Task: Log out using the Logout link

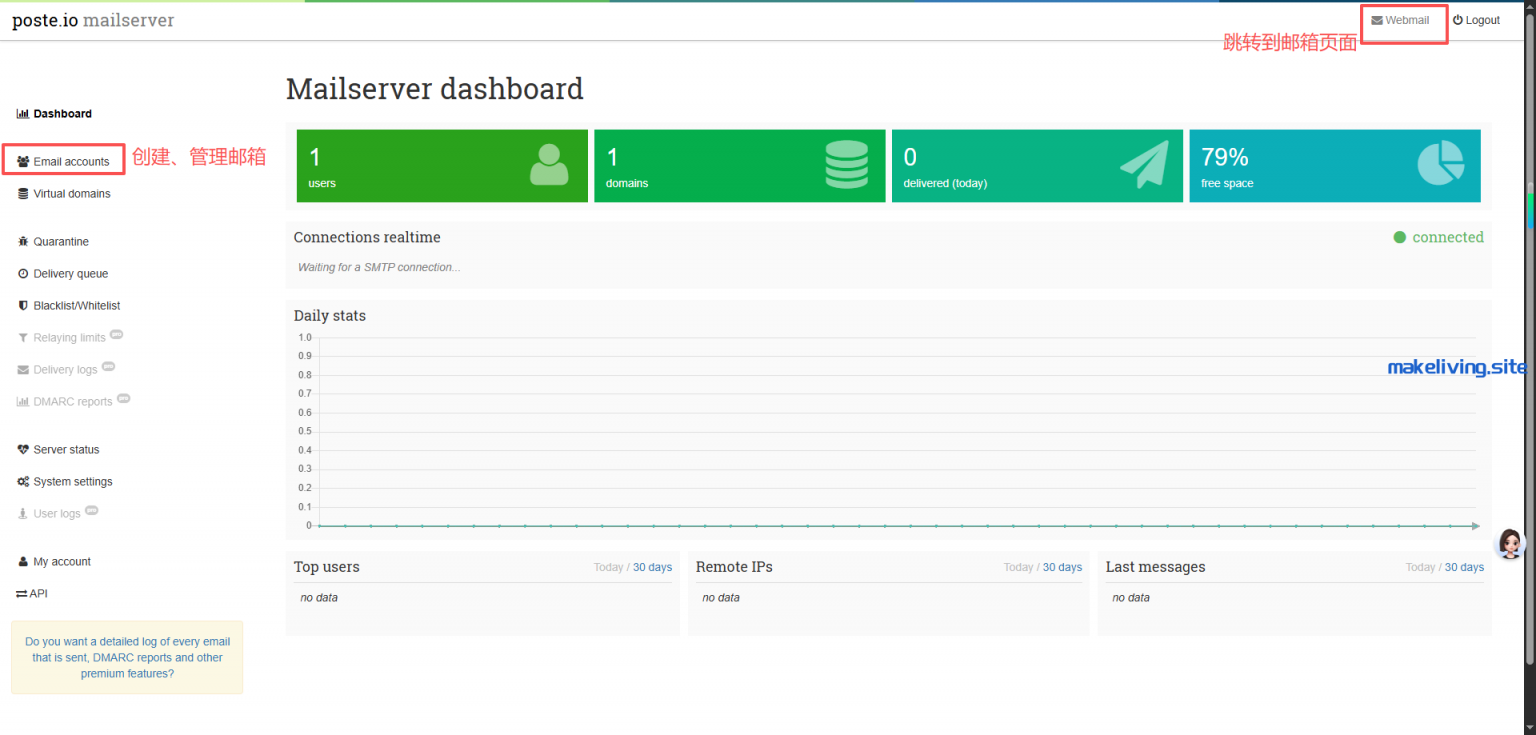Action: tap(1477, 20)
